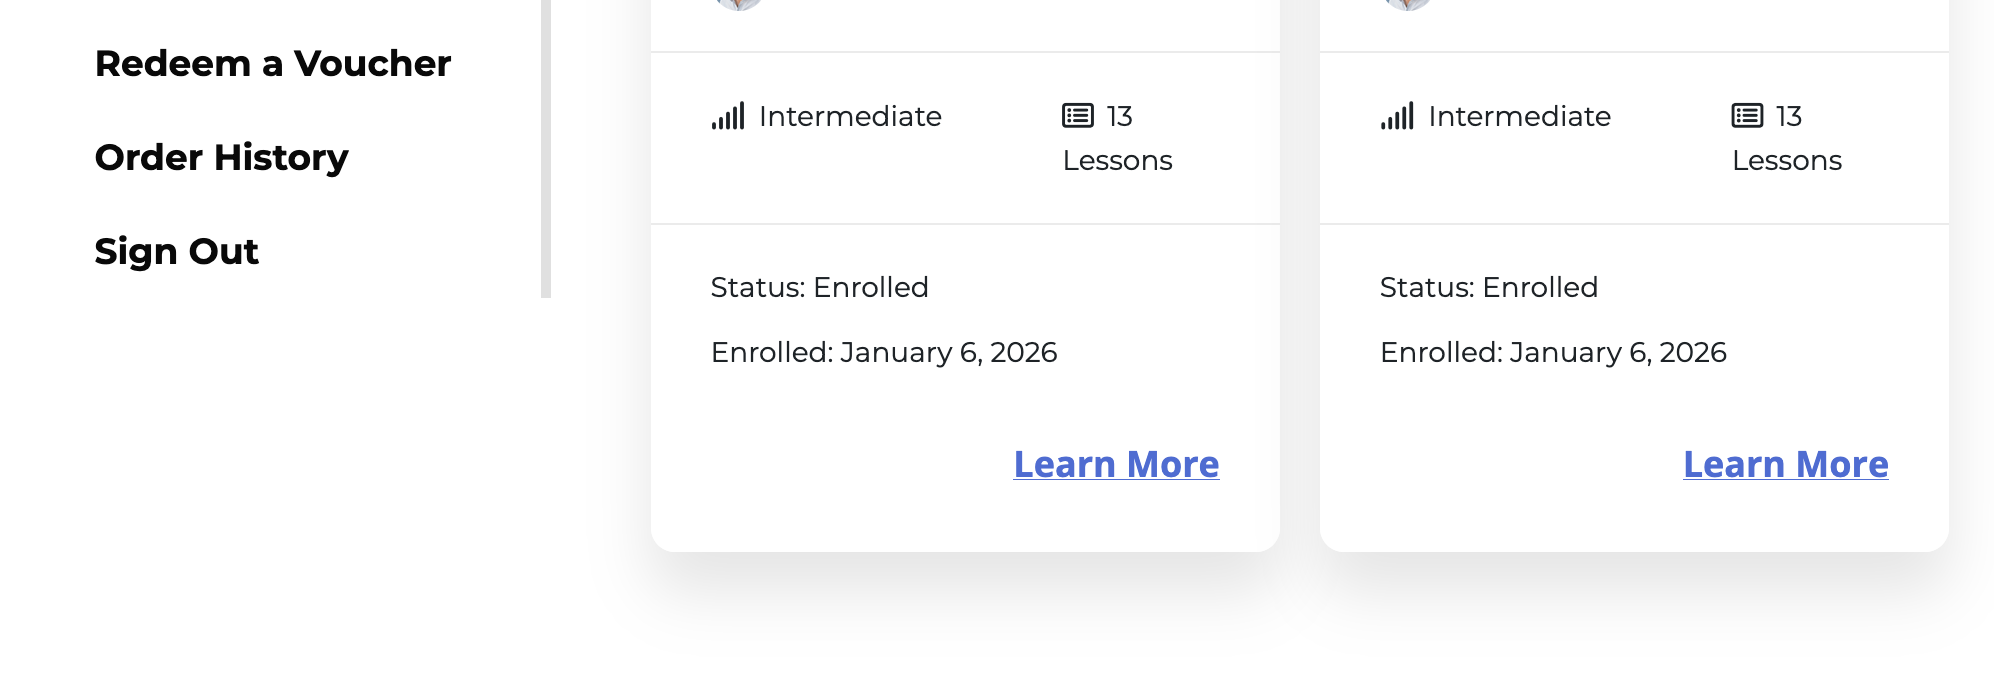Image resolution: width=1994 pixels, height=696 pixels.
Task: Click the first card's lessons list icon
Action: [x=1077, y=116]
